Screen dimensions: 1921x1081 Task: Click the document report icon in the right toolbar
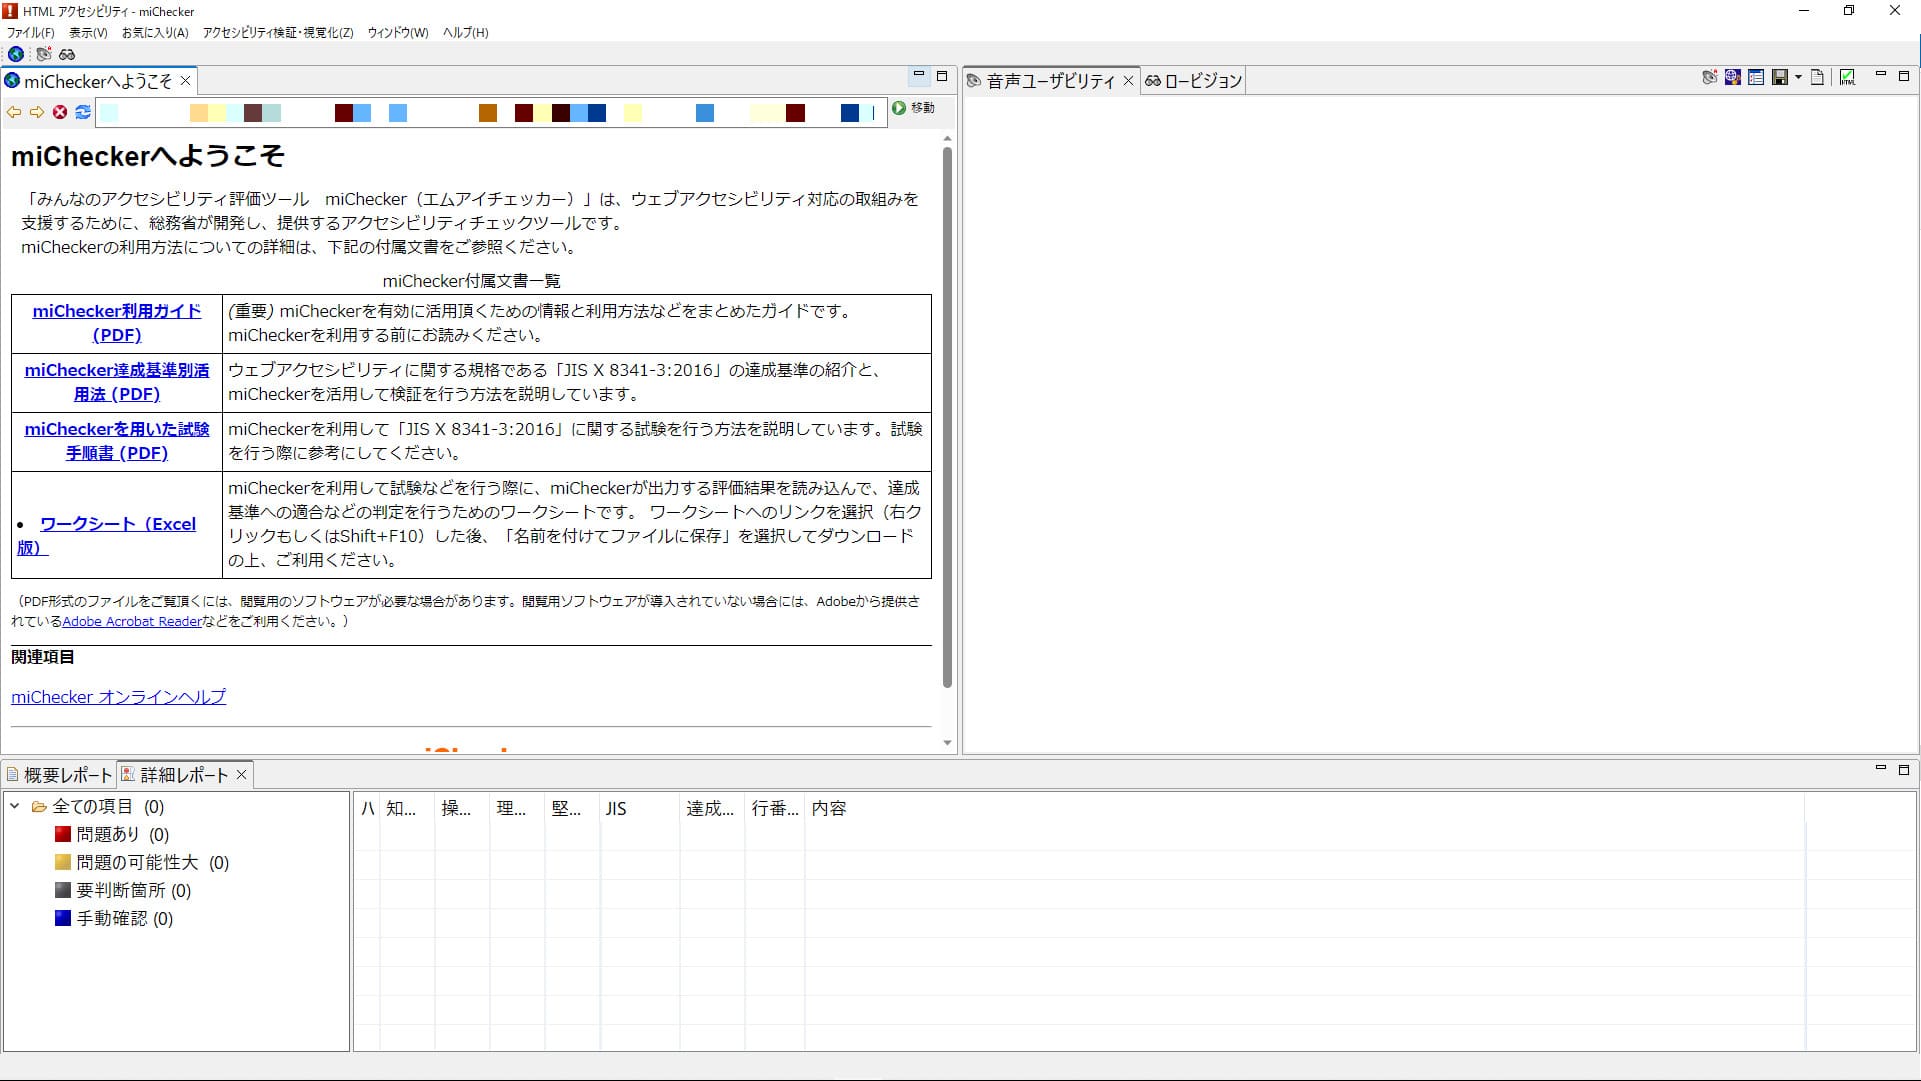coord(1818,77)
